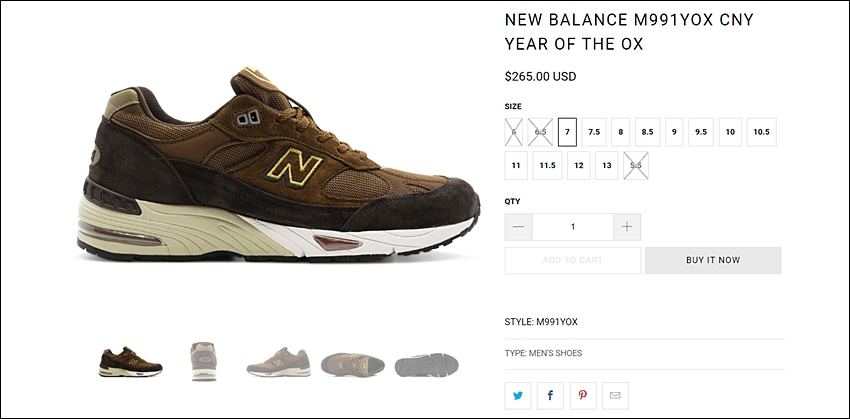Click the Buy It Now button
The image size is (850, 419).
(x=713, y=260)
